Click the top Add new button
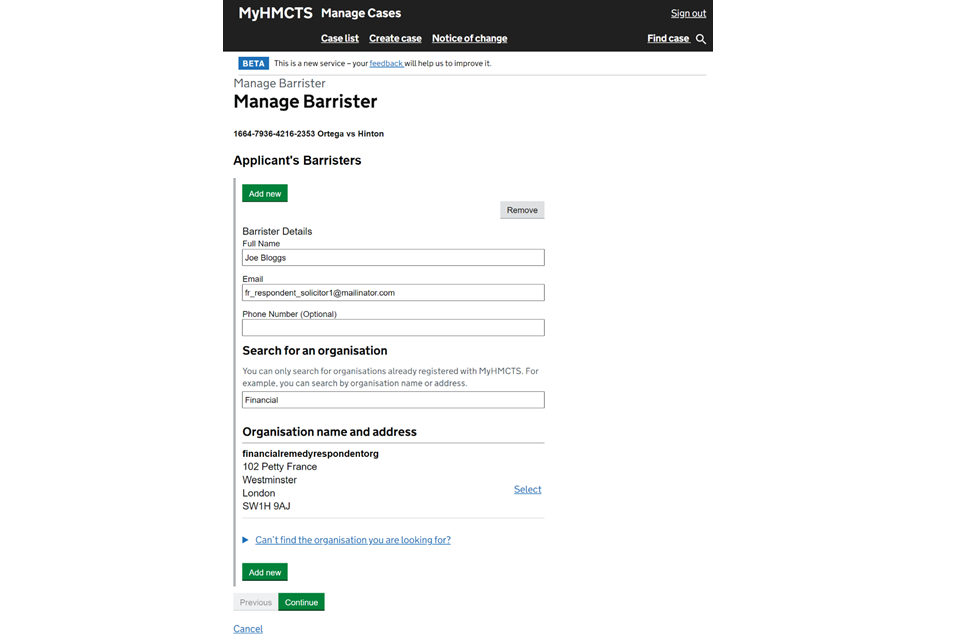Image resolution: width=960 pixels, height=640 pixels. pos(265,194)
